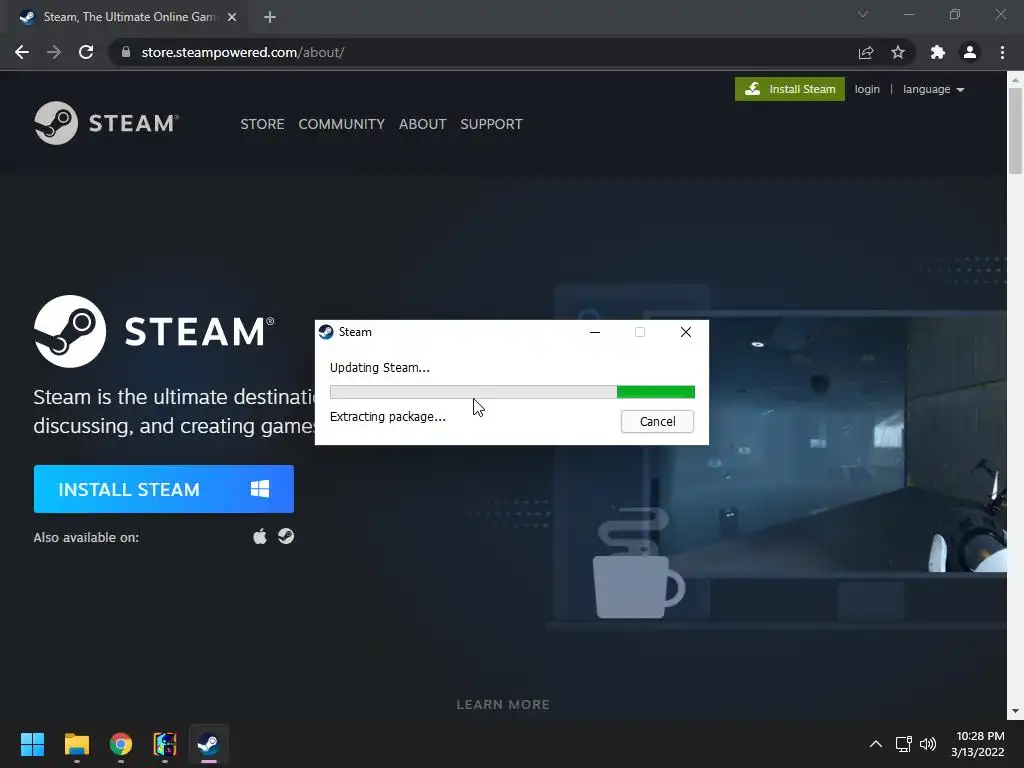Click 'Updating Steam...' text

point(379,368)
